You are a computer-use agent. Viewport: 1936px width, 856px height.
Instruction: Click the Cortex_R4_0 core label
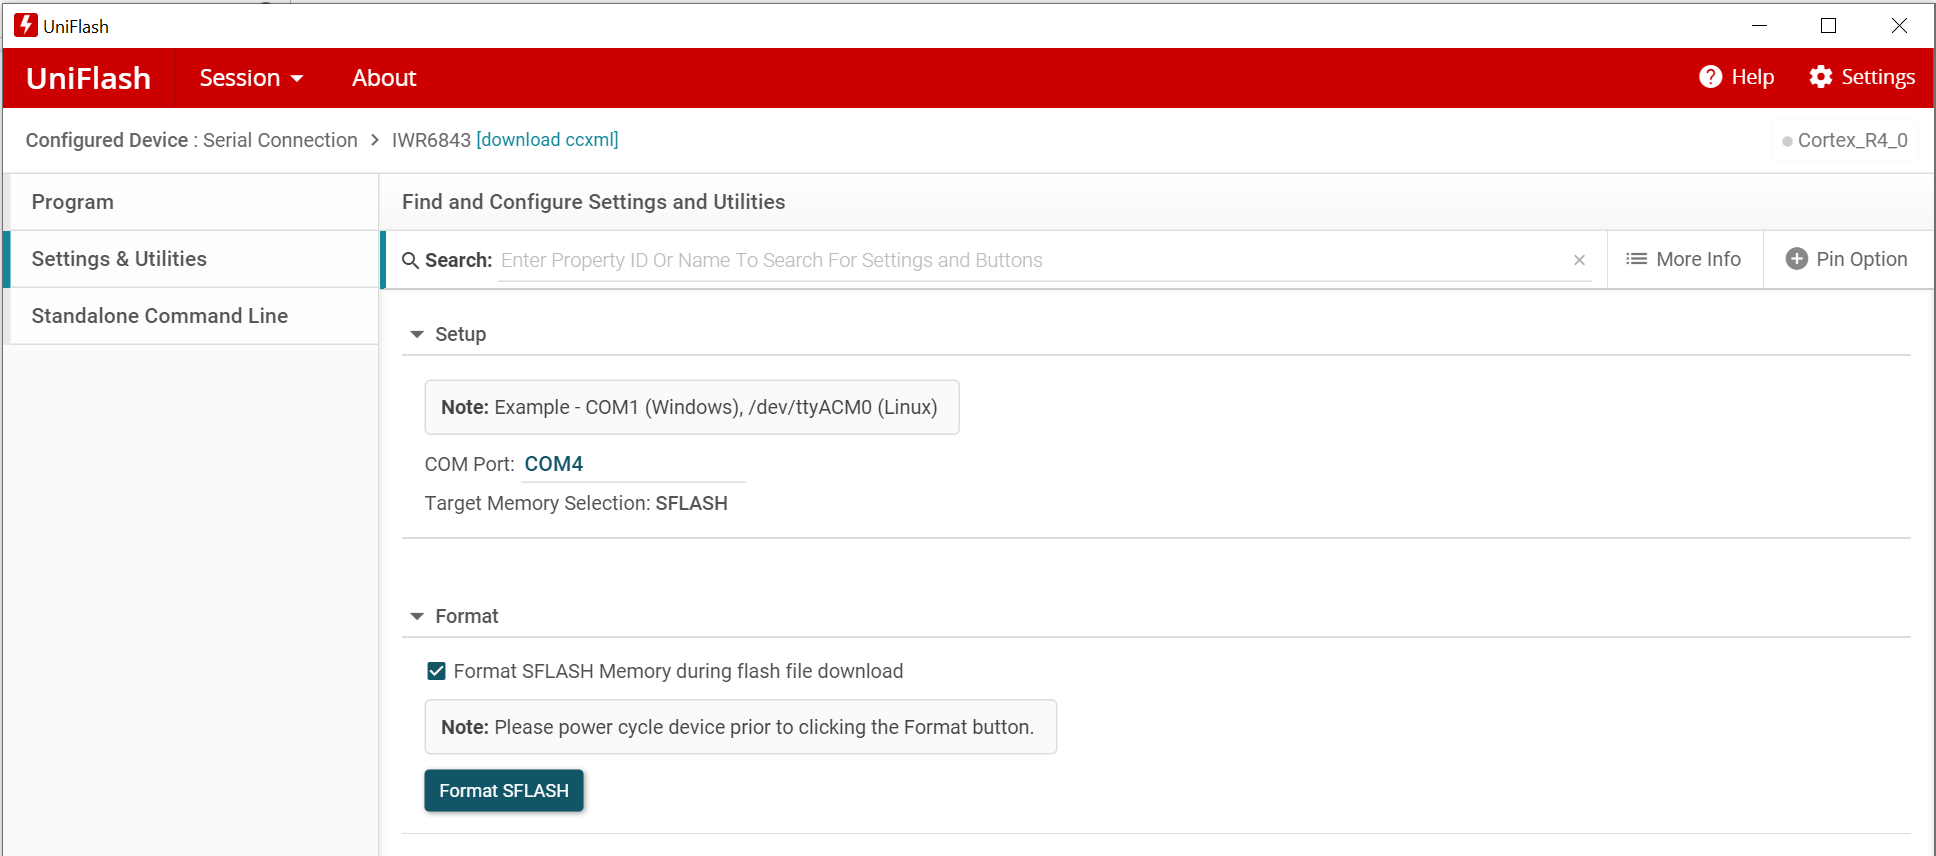(x=1853, y=141)
